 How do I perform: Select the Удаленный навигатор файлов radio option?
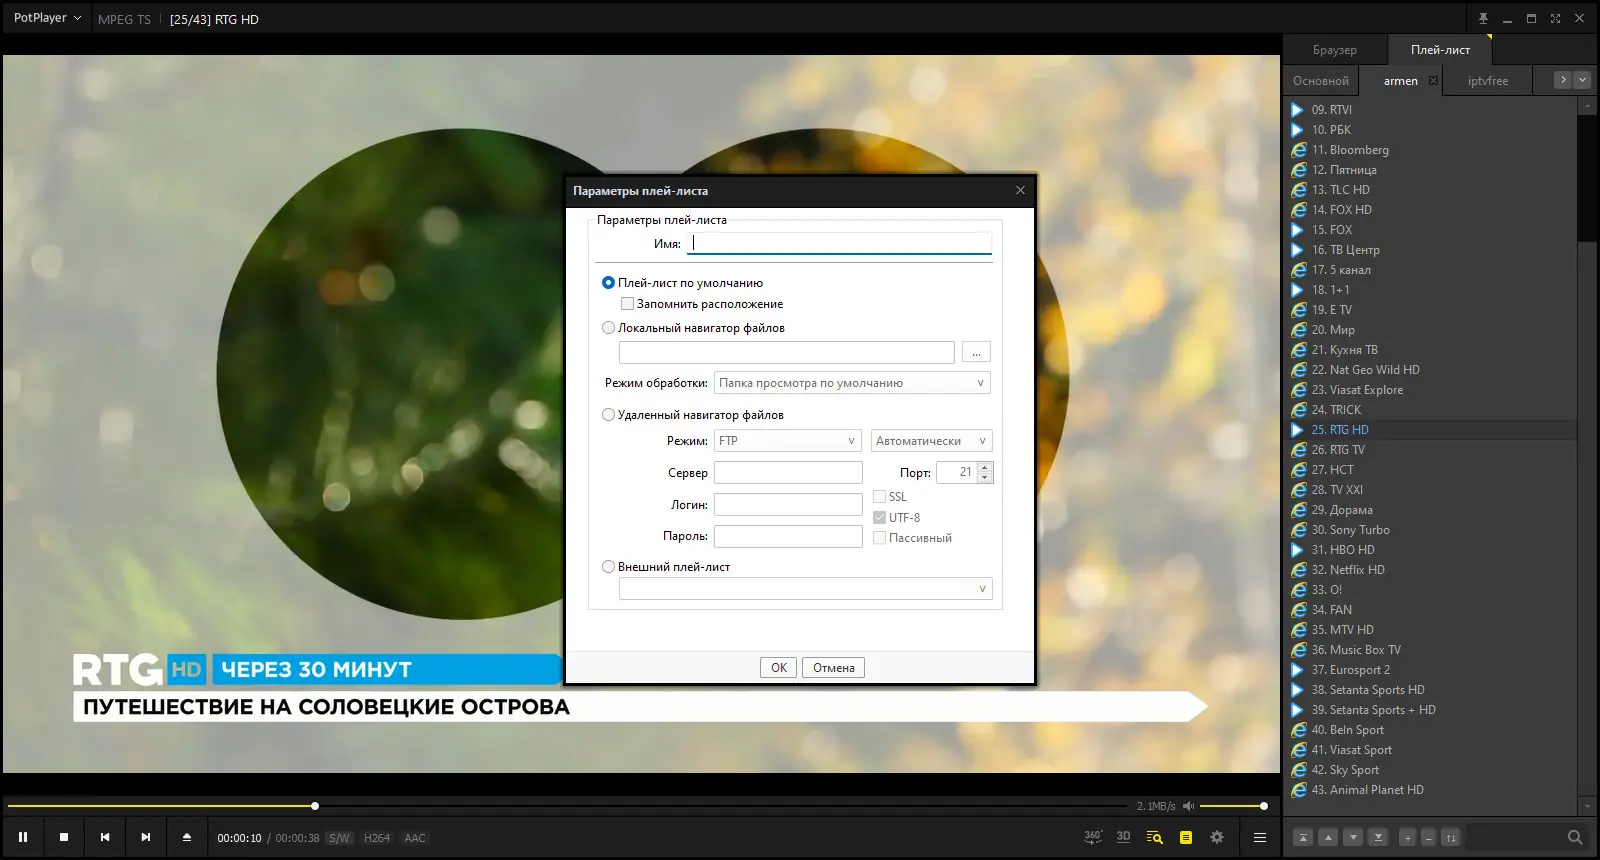coord(608,415)
